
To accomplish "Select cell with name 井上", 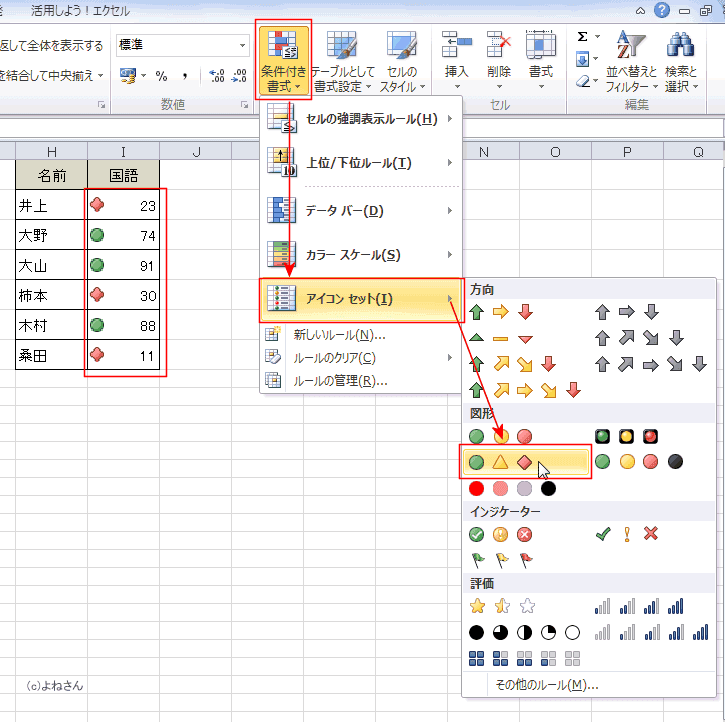I will tap(51, 205).
